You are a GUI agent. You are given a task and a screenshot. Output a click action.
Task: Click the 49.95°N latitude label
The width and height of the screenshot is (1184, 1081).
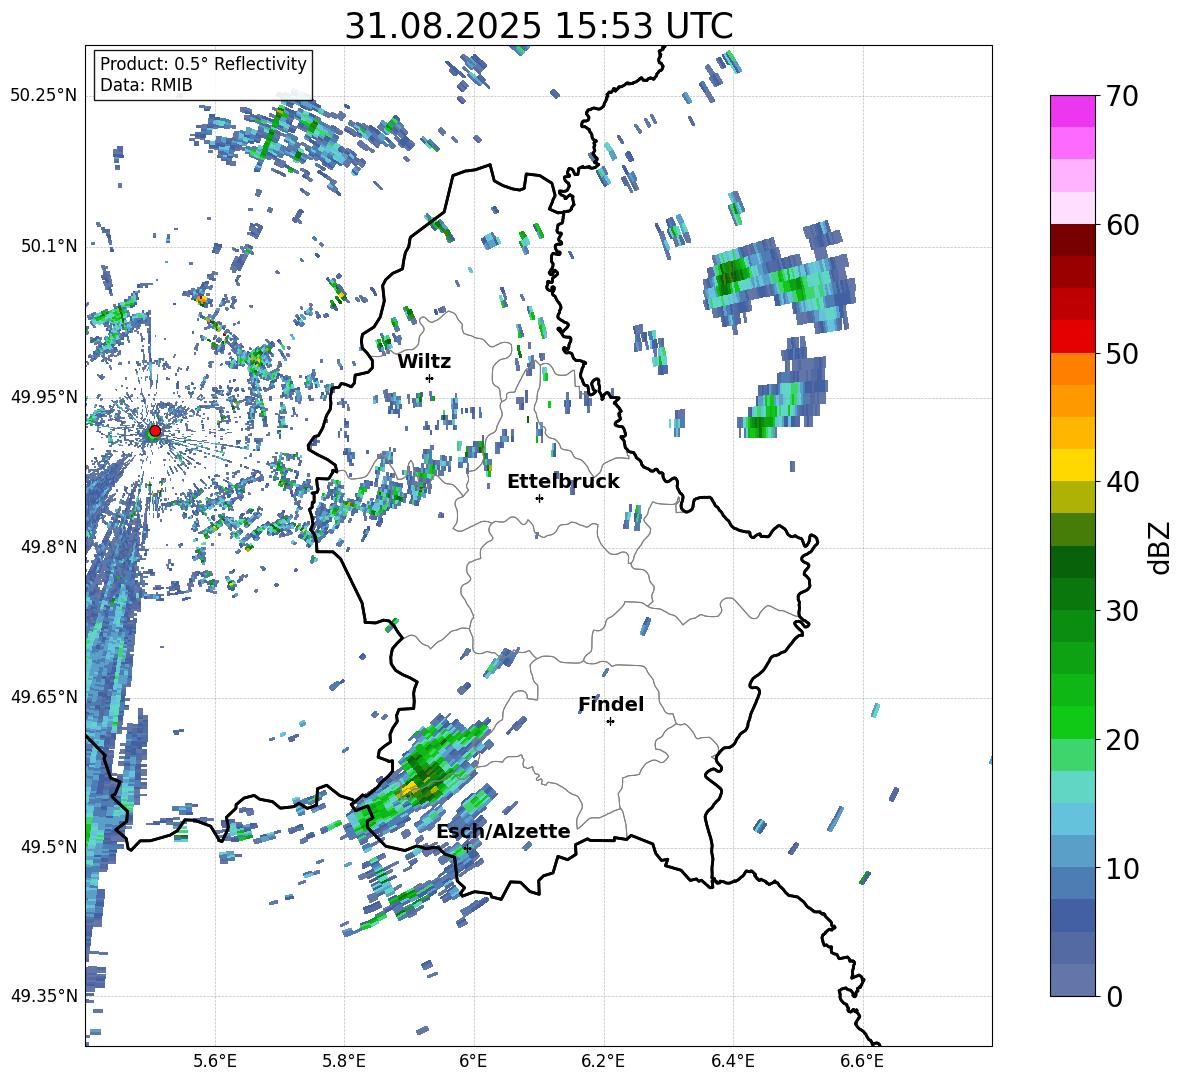point(45,396)
